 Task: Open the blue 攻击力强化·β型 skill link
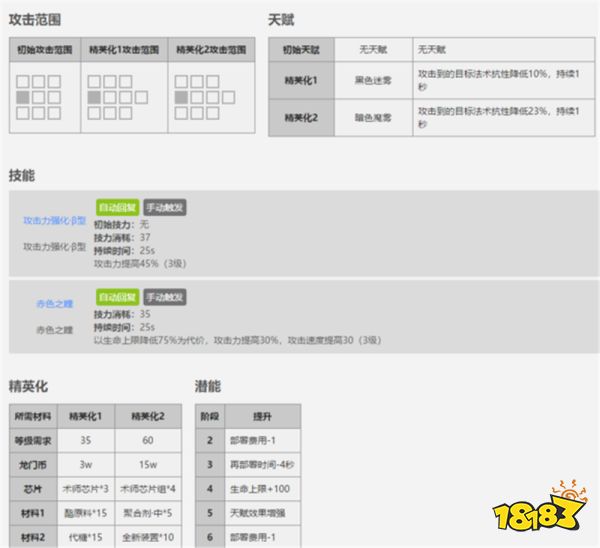[x=54, y=221]
